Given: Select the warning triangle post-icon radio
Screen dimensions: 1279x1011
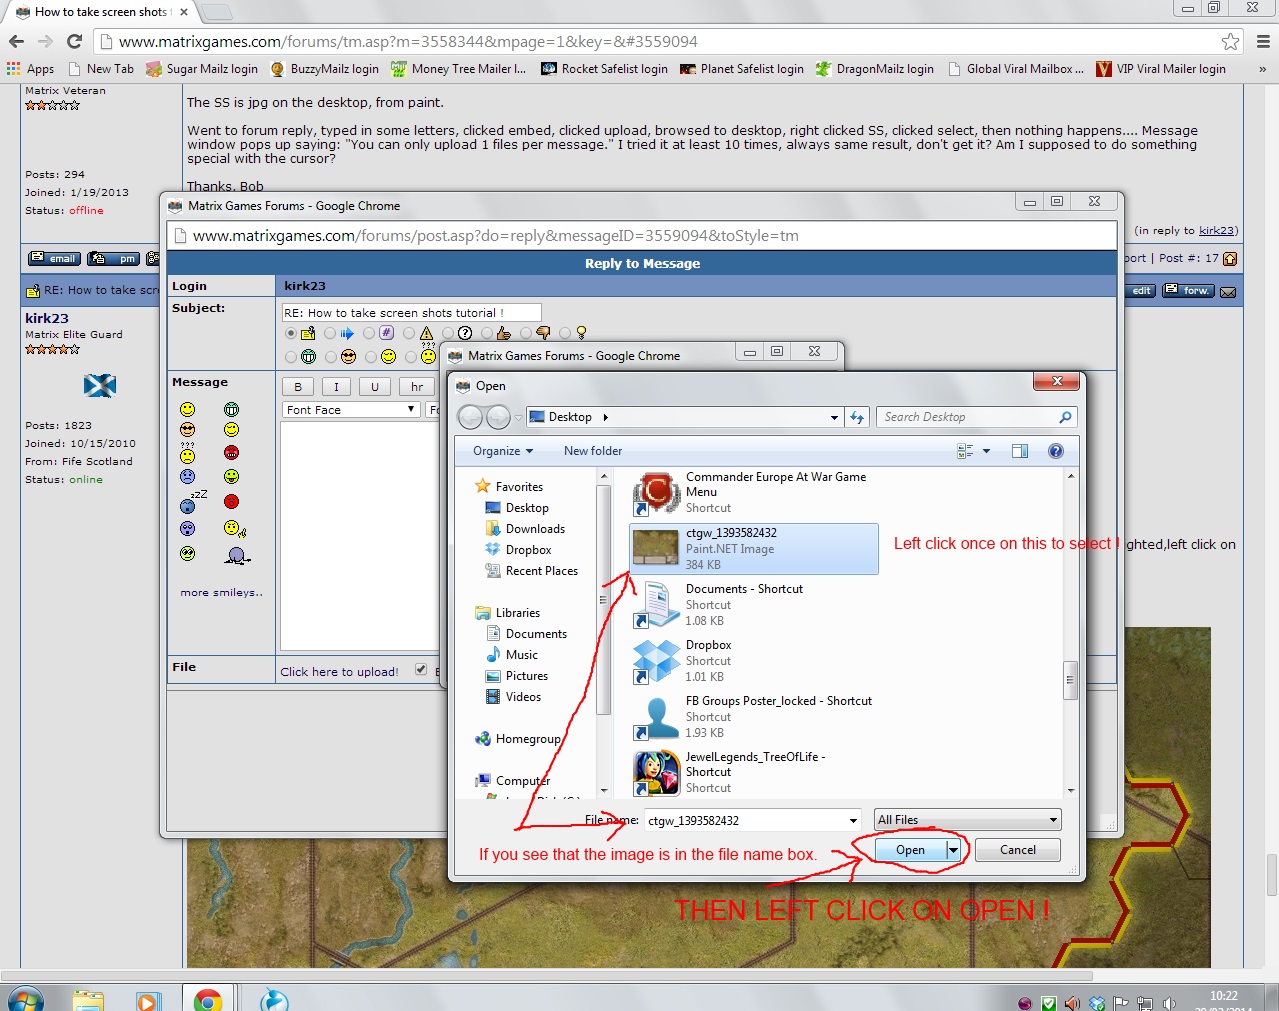Looking at the screenshot, I should [x=408, y=333].
